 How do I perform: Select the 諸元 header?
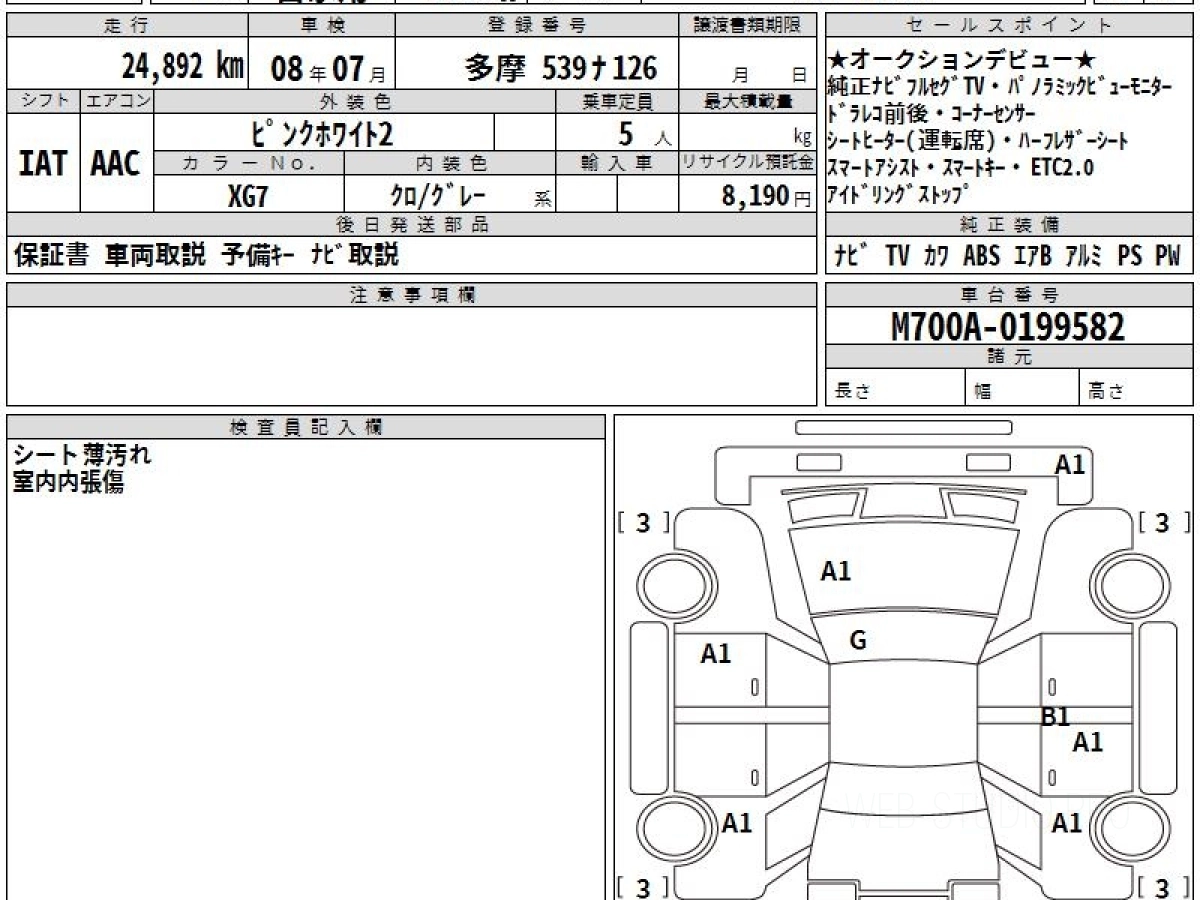point(1009,357)
